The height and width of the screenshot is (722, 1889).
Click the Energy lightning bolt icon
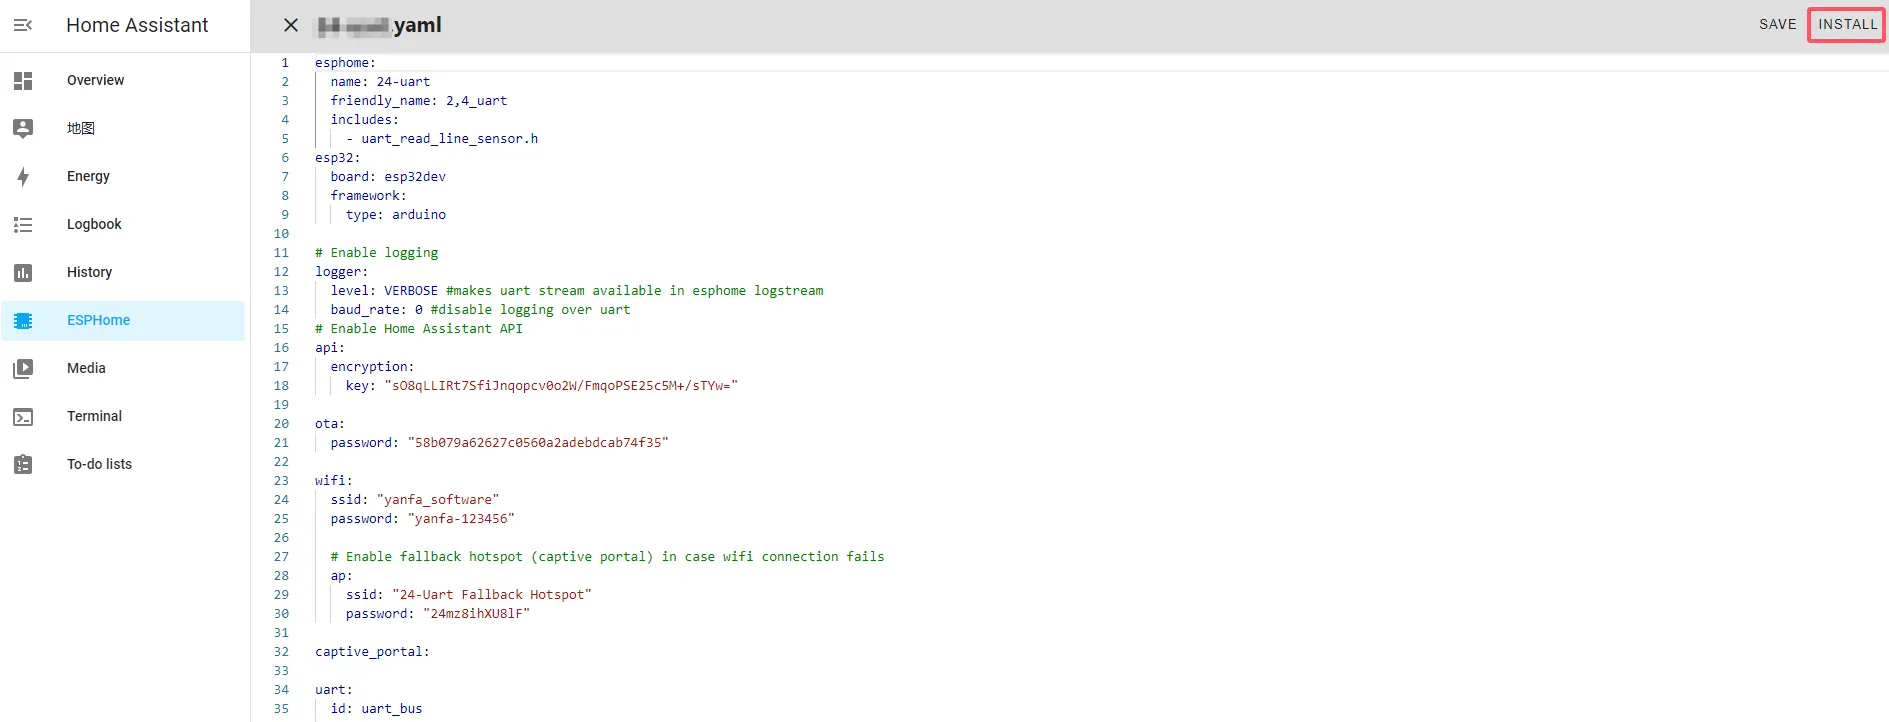(x=23, y=177)
